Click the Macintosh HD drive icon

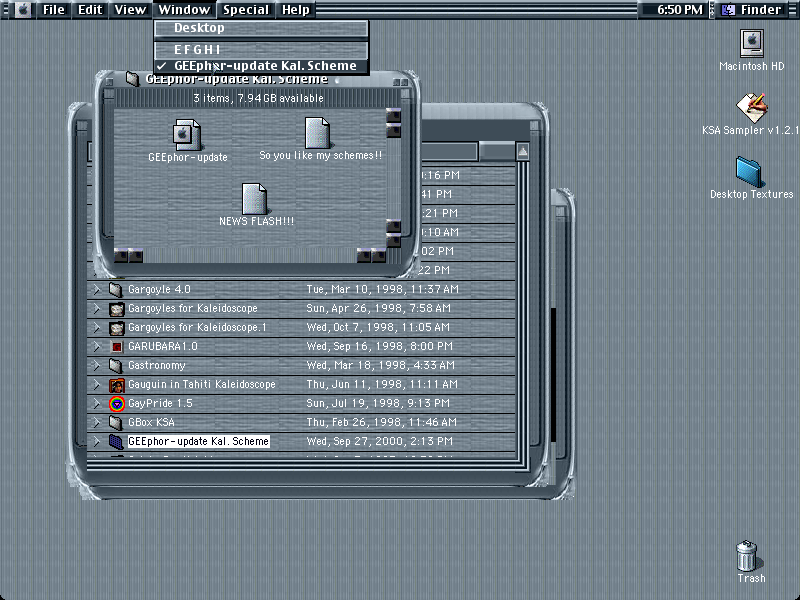(752, 43)
